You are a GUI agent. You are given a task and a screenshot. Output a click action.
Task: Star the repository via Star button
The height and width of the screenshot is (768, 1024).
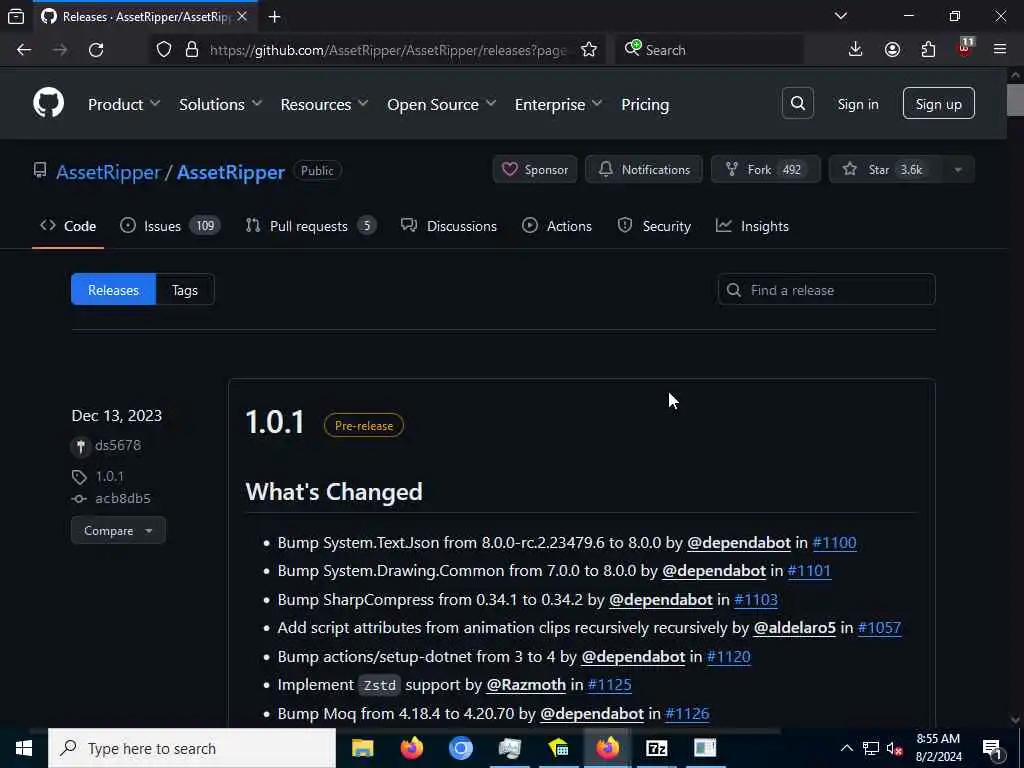point(886,170)
